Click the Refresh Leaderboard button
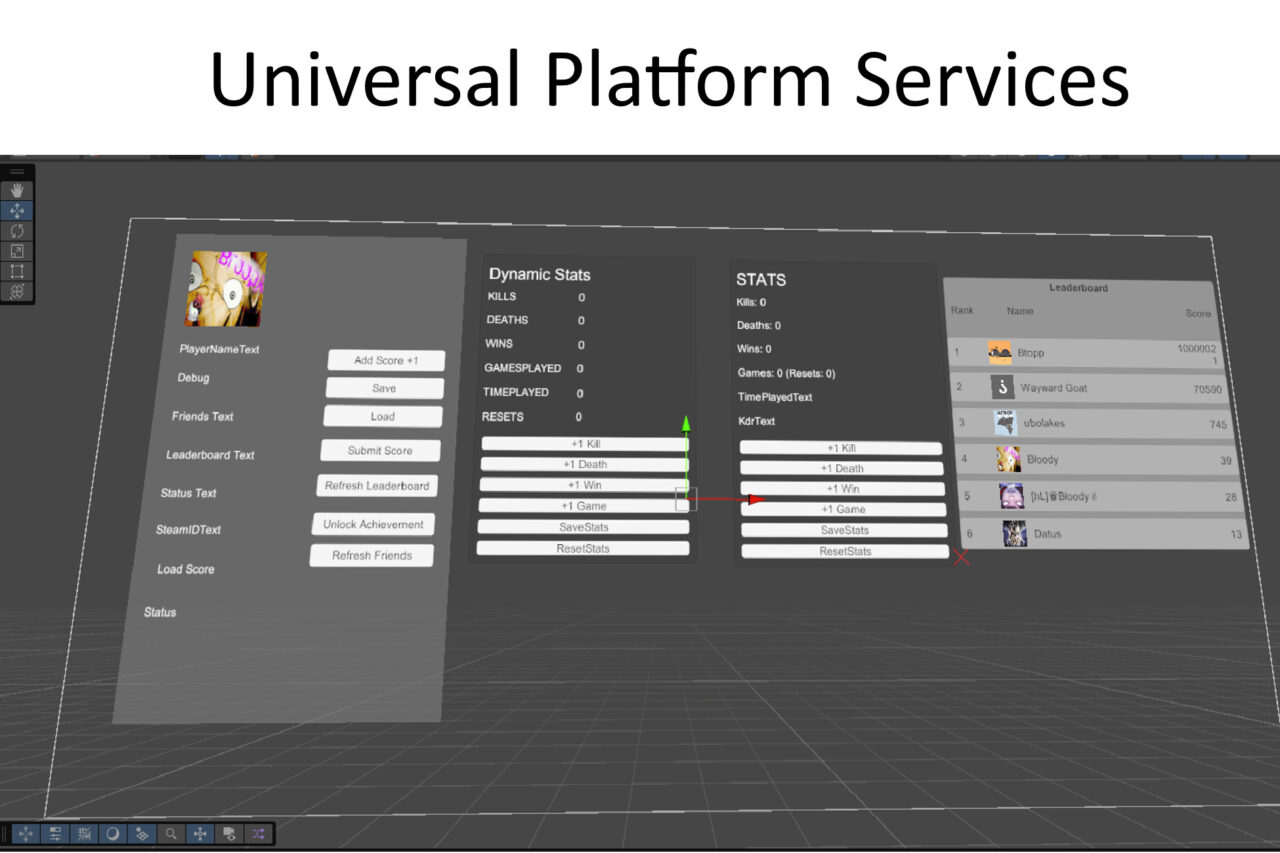The image size is (1280, 853). 377,486
